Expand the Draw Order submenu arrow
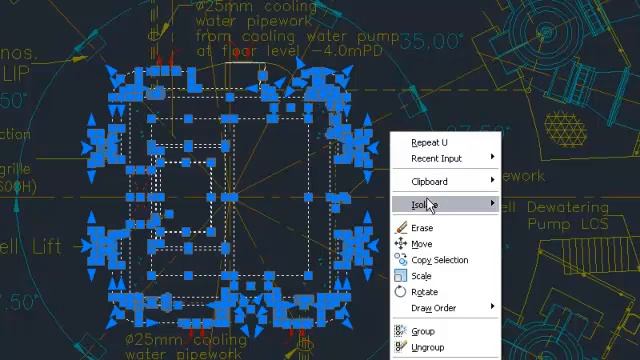 click(x=492, y=306)
